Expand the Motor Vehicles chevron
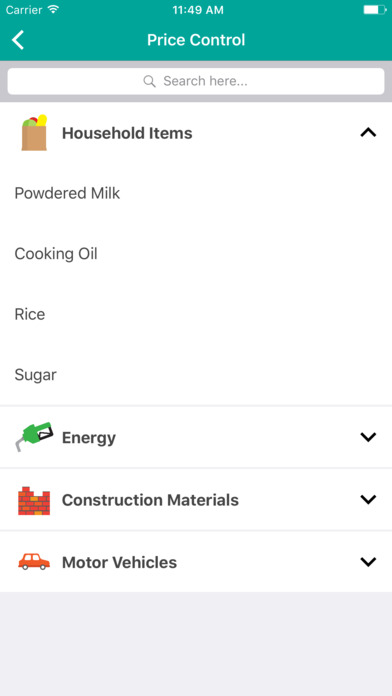The width and height of the screenshot is (392, 696). [368, 562]
